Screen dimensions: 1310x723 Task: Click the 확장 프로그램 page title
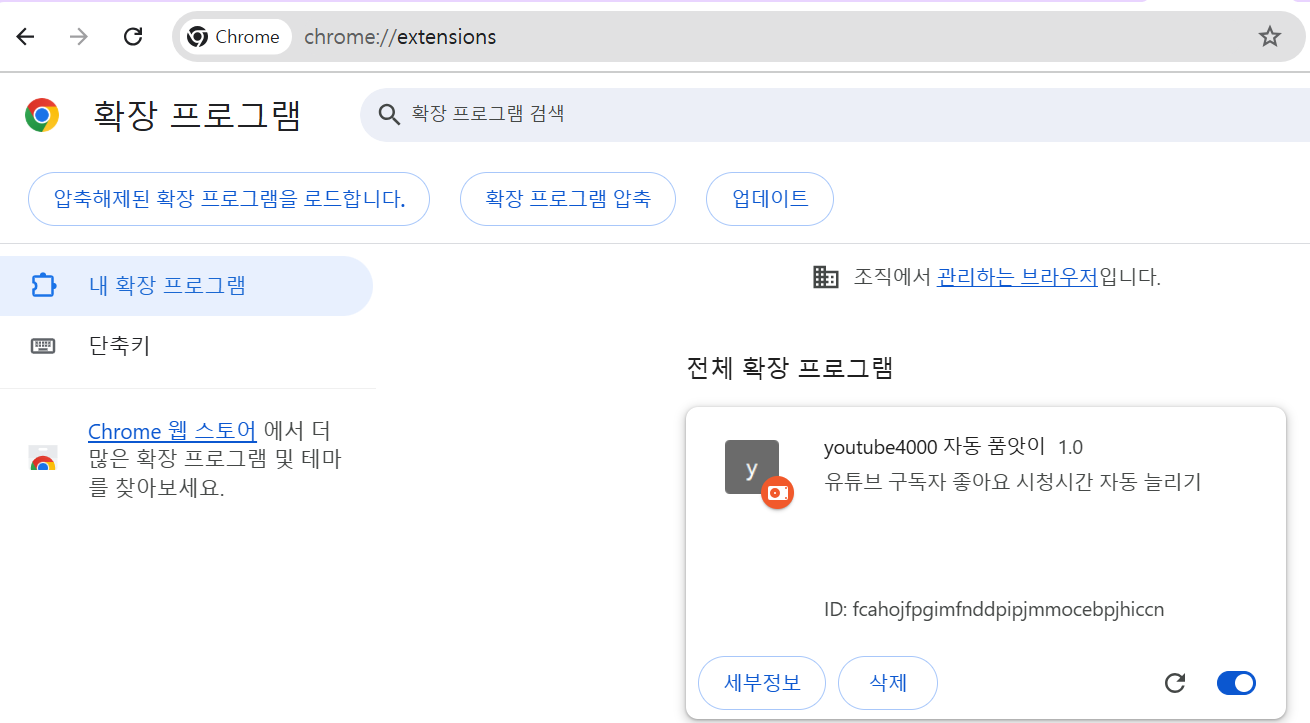click(x=196, y=115)
